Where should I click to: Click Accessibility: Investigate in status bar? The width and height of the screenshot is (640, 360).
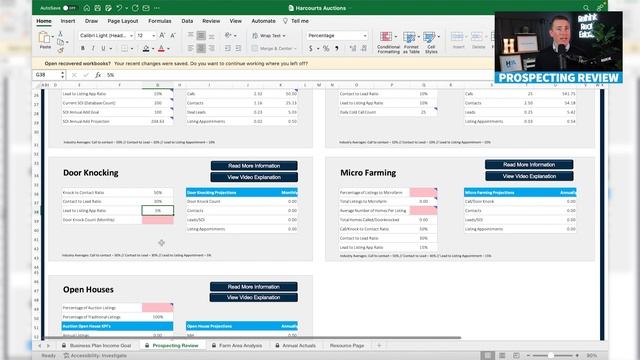(95, 356)
